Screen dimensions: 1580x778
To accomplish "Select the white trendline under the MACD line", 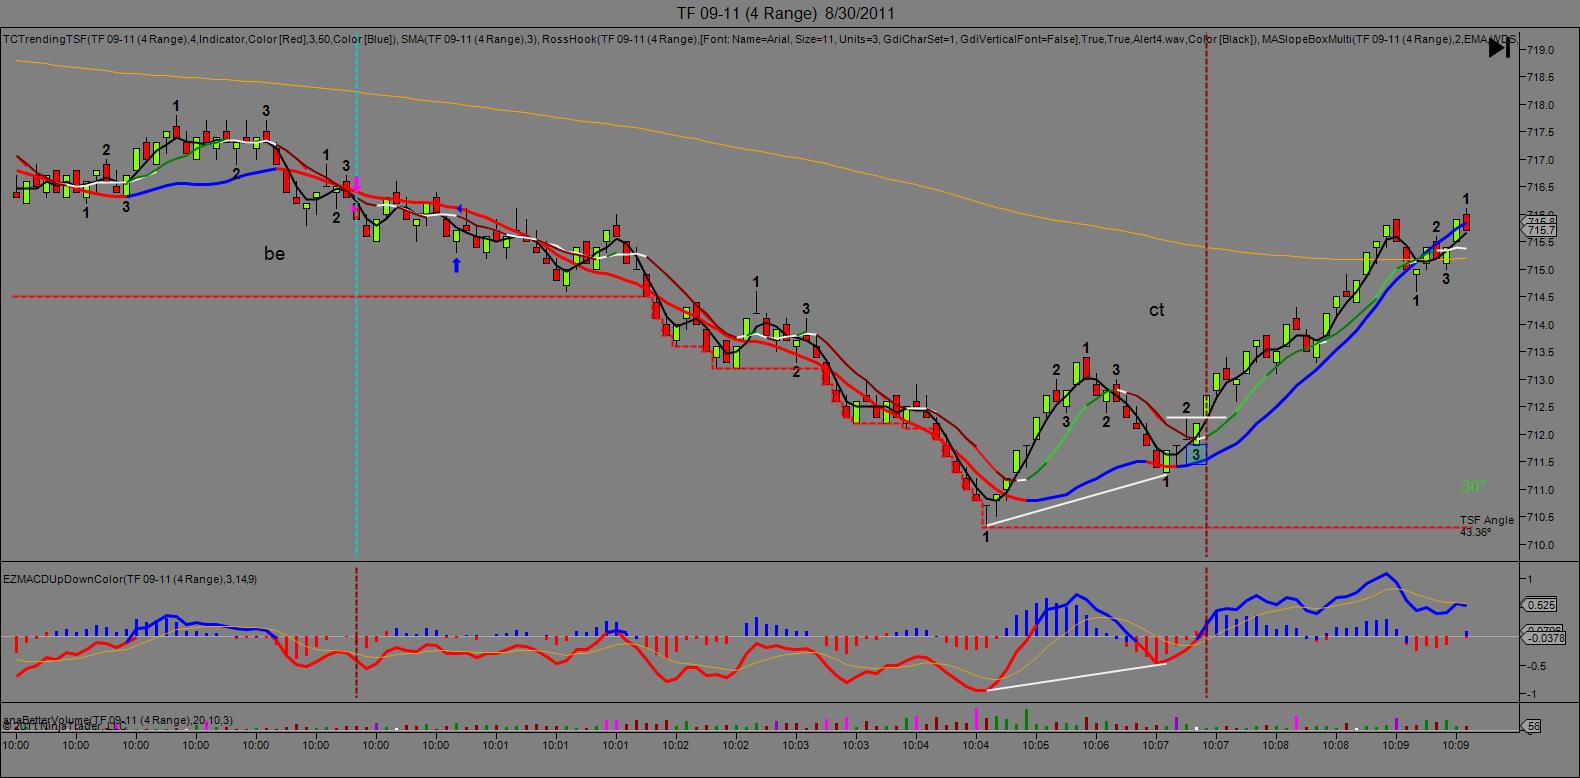I will (1075, 677).
